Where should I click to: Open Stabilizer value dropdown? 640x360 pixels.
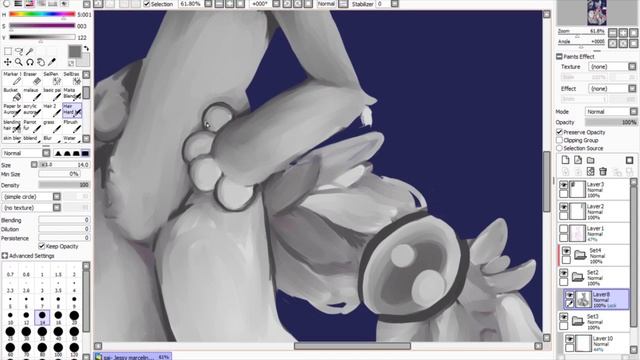(395, 4)
